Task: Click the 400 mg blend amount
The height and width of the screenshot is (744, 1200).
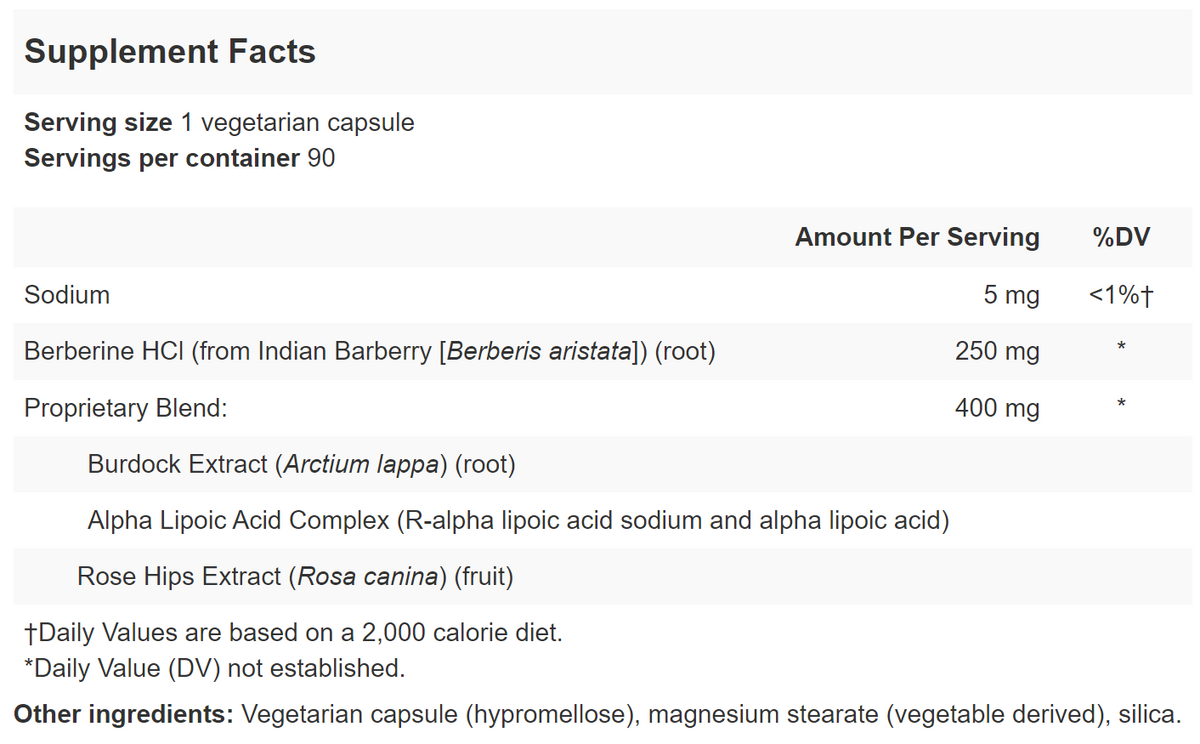Action: coord(996,408)
